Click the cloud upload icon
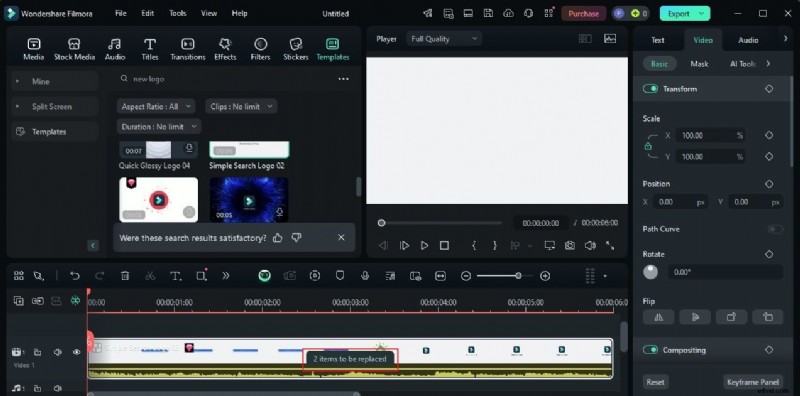The width and height of the screenshot is (800, 396). (508, 14)
